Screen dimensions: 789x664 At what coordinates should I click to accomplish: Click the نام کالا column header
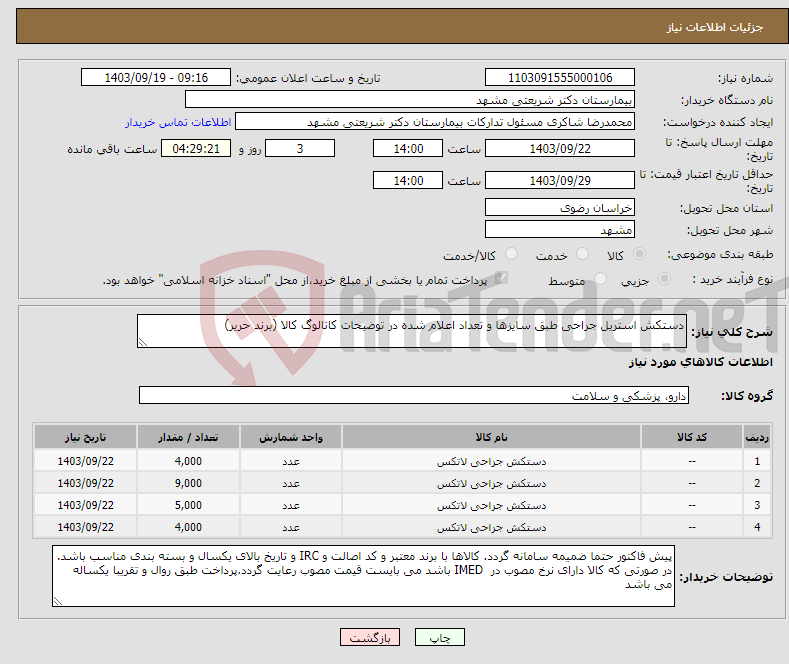(491, 437)
